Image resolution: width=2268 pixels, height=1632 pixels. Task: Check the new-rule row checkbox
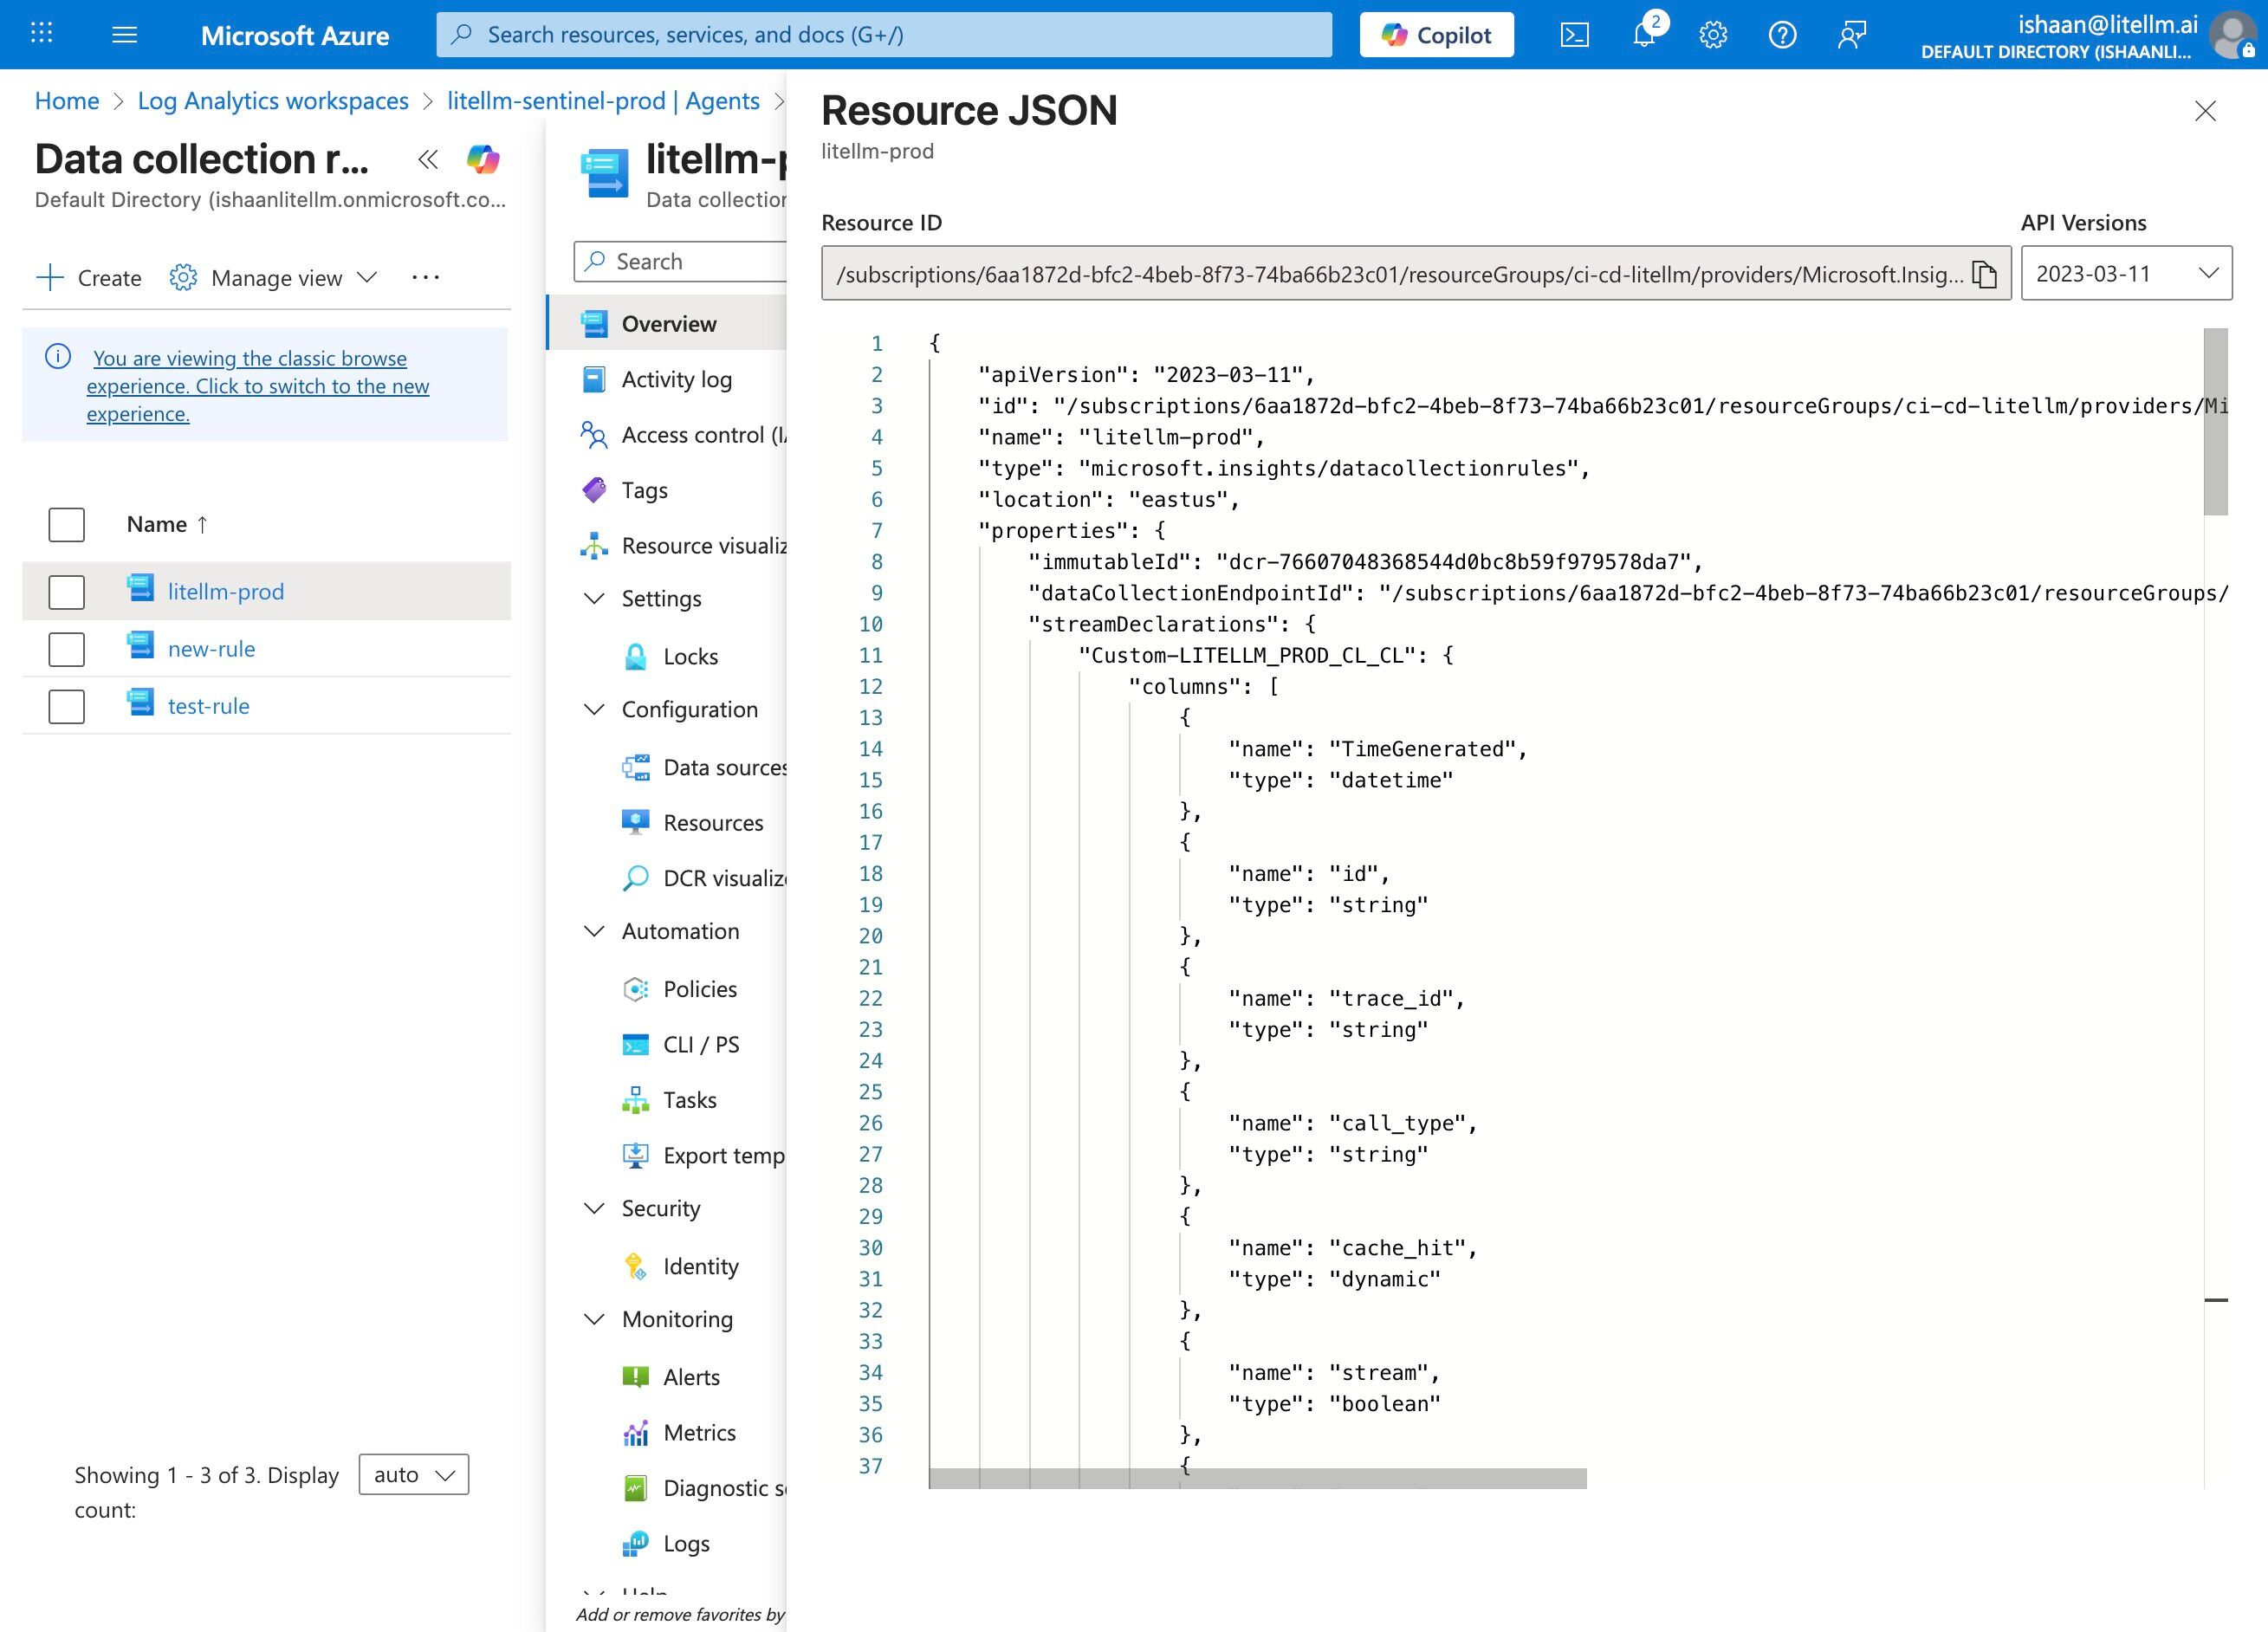click(x=67, y=649)
